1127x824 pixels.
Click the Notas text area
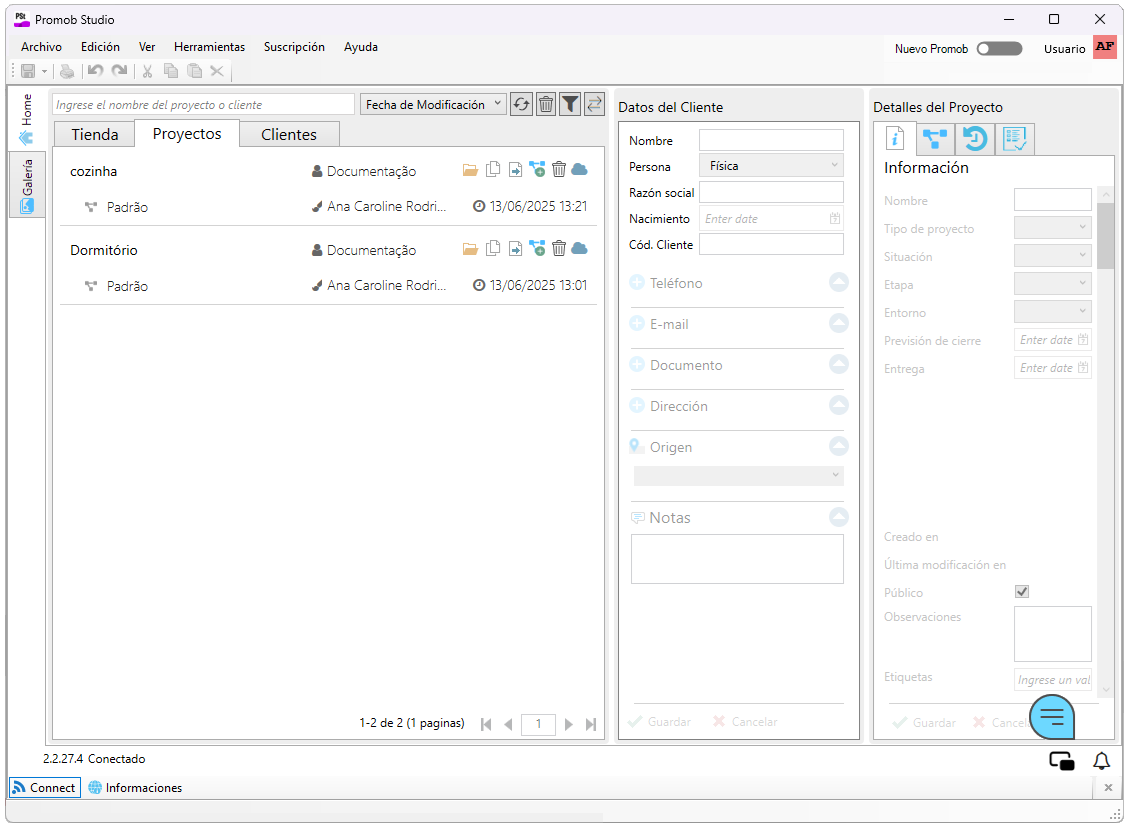(737, 559)
